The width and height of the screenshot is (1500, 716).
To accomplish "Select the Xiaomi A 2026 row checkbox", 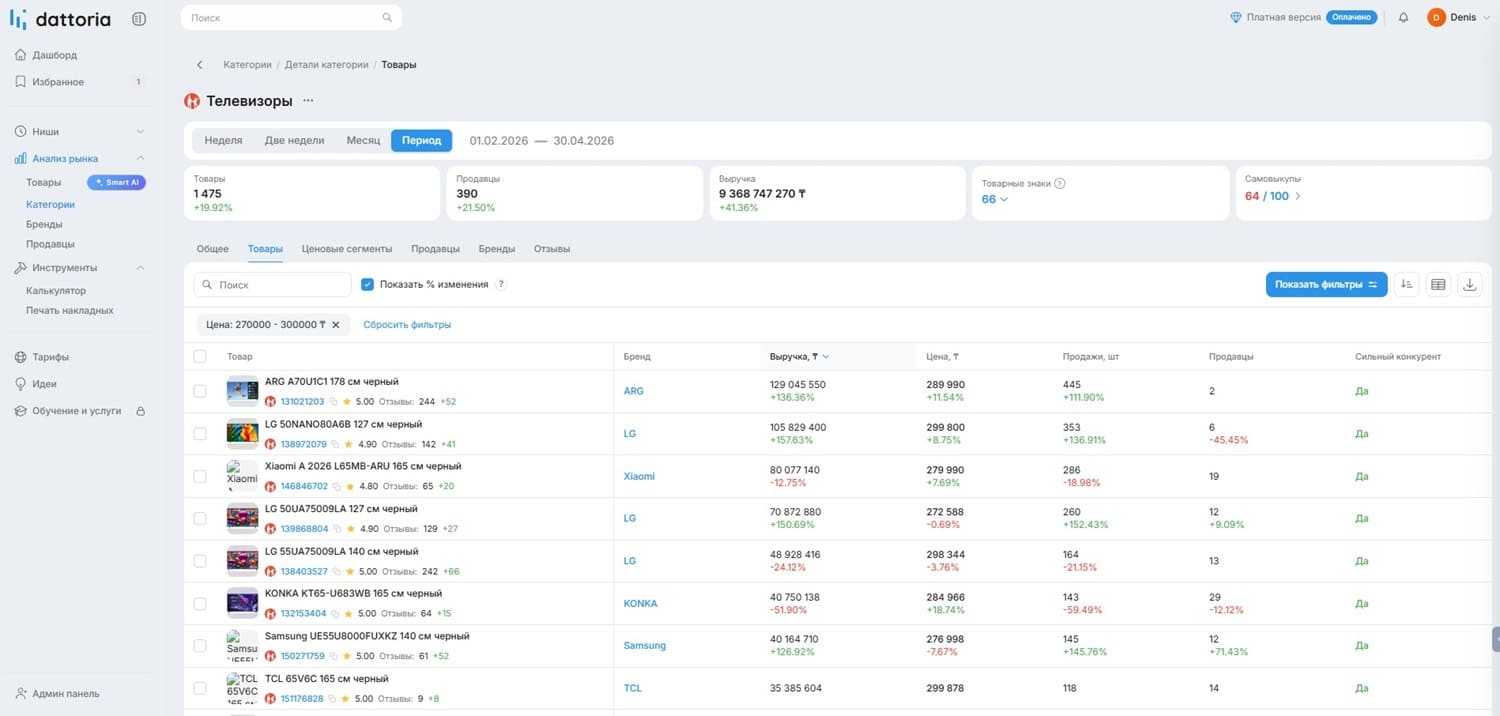I will (200, 477).
